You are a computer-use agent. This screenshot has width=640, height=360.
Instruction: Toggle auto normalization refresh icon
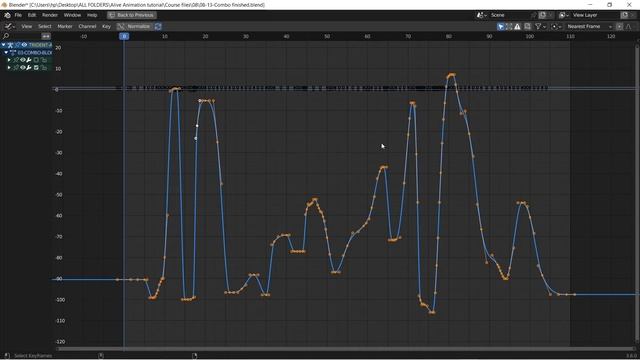tap(158, 27)
